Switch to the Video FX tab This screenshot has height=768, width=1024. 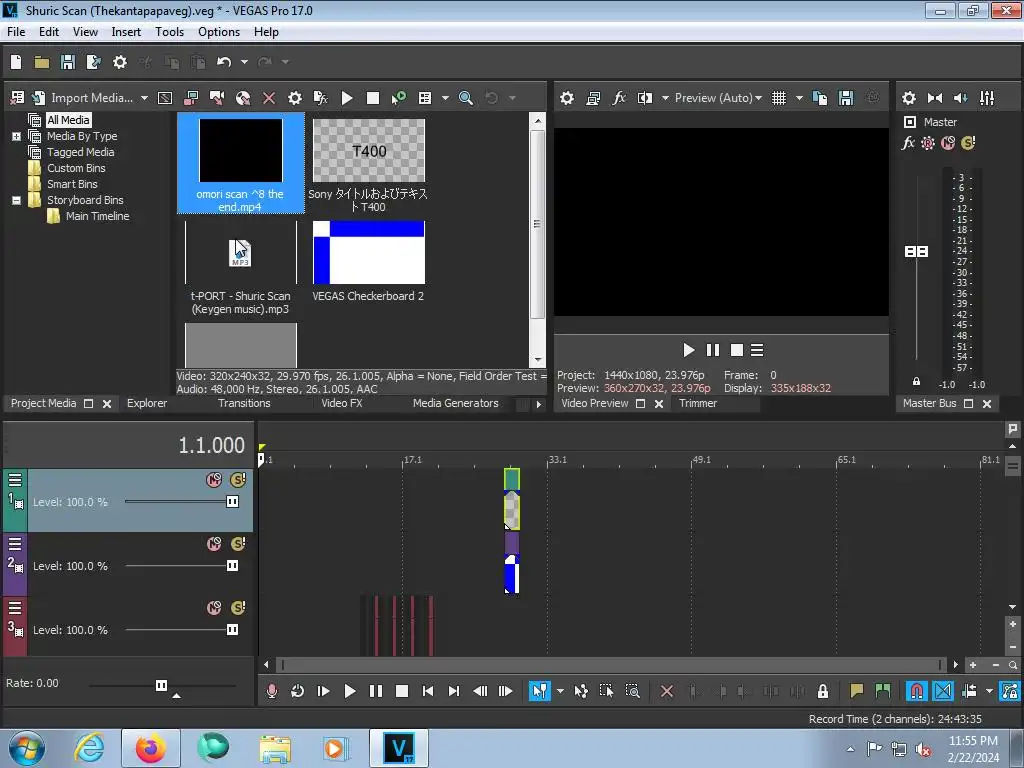point(342,404)
